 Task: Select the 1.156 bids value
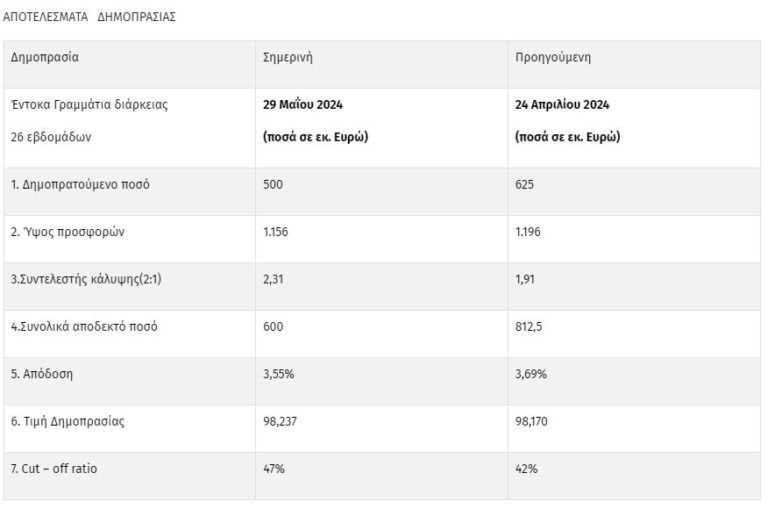click(x=277, y=232)
